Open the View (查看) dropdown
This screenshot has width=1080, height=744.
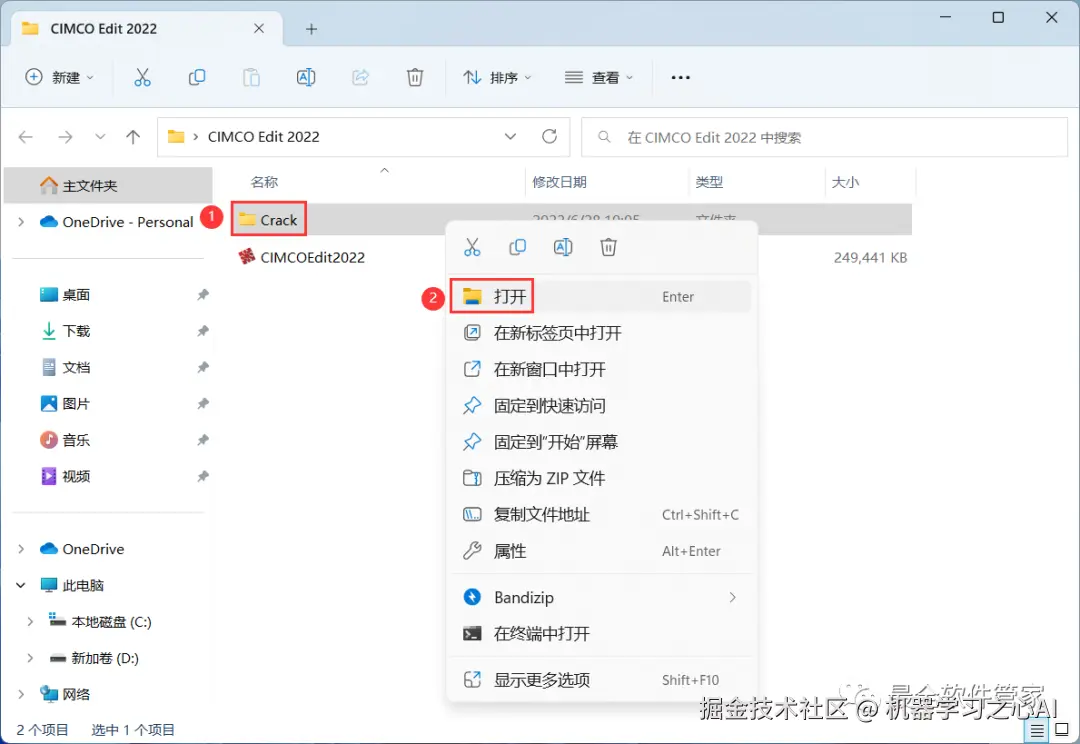point(599,77)
